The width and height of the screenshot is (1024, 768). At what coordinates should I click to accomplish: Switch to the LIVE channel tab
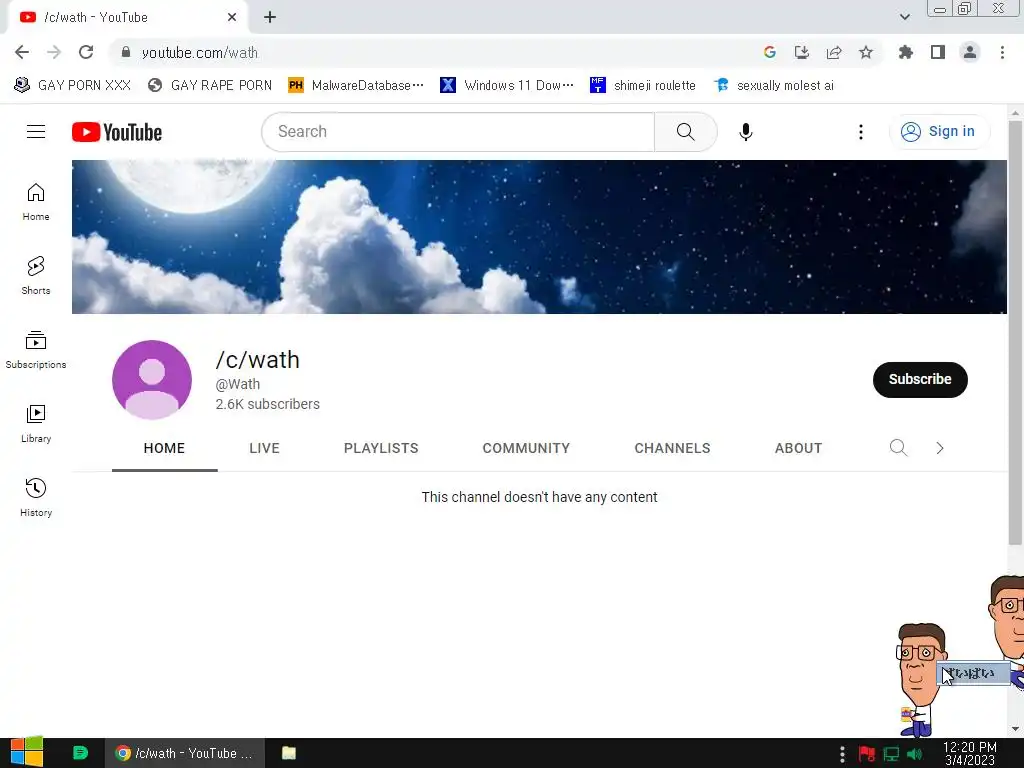point(264,448)
